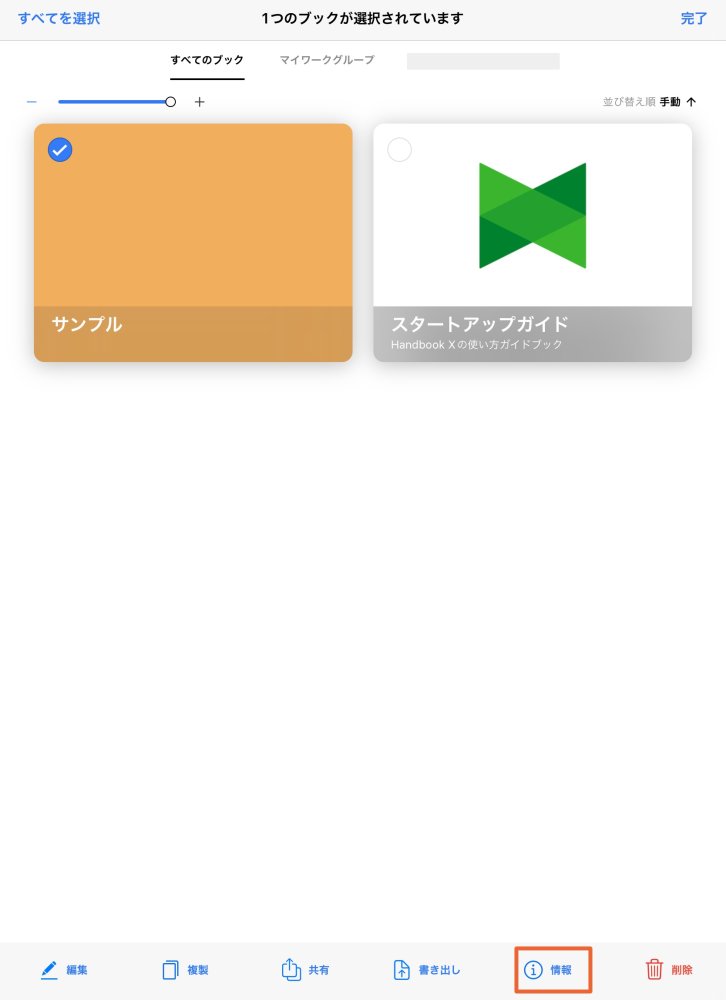Decrease thumbnail size with minus icon
The width and height of the screenshot is (726, 1000).
point(31,102)
